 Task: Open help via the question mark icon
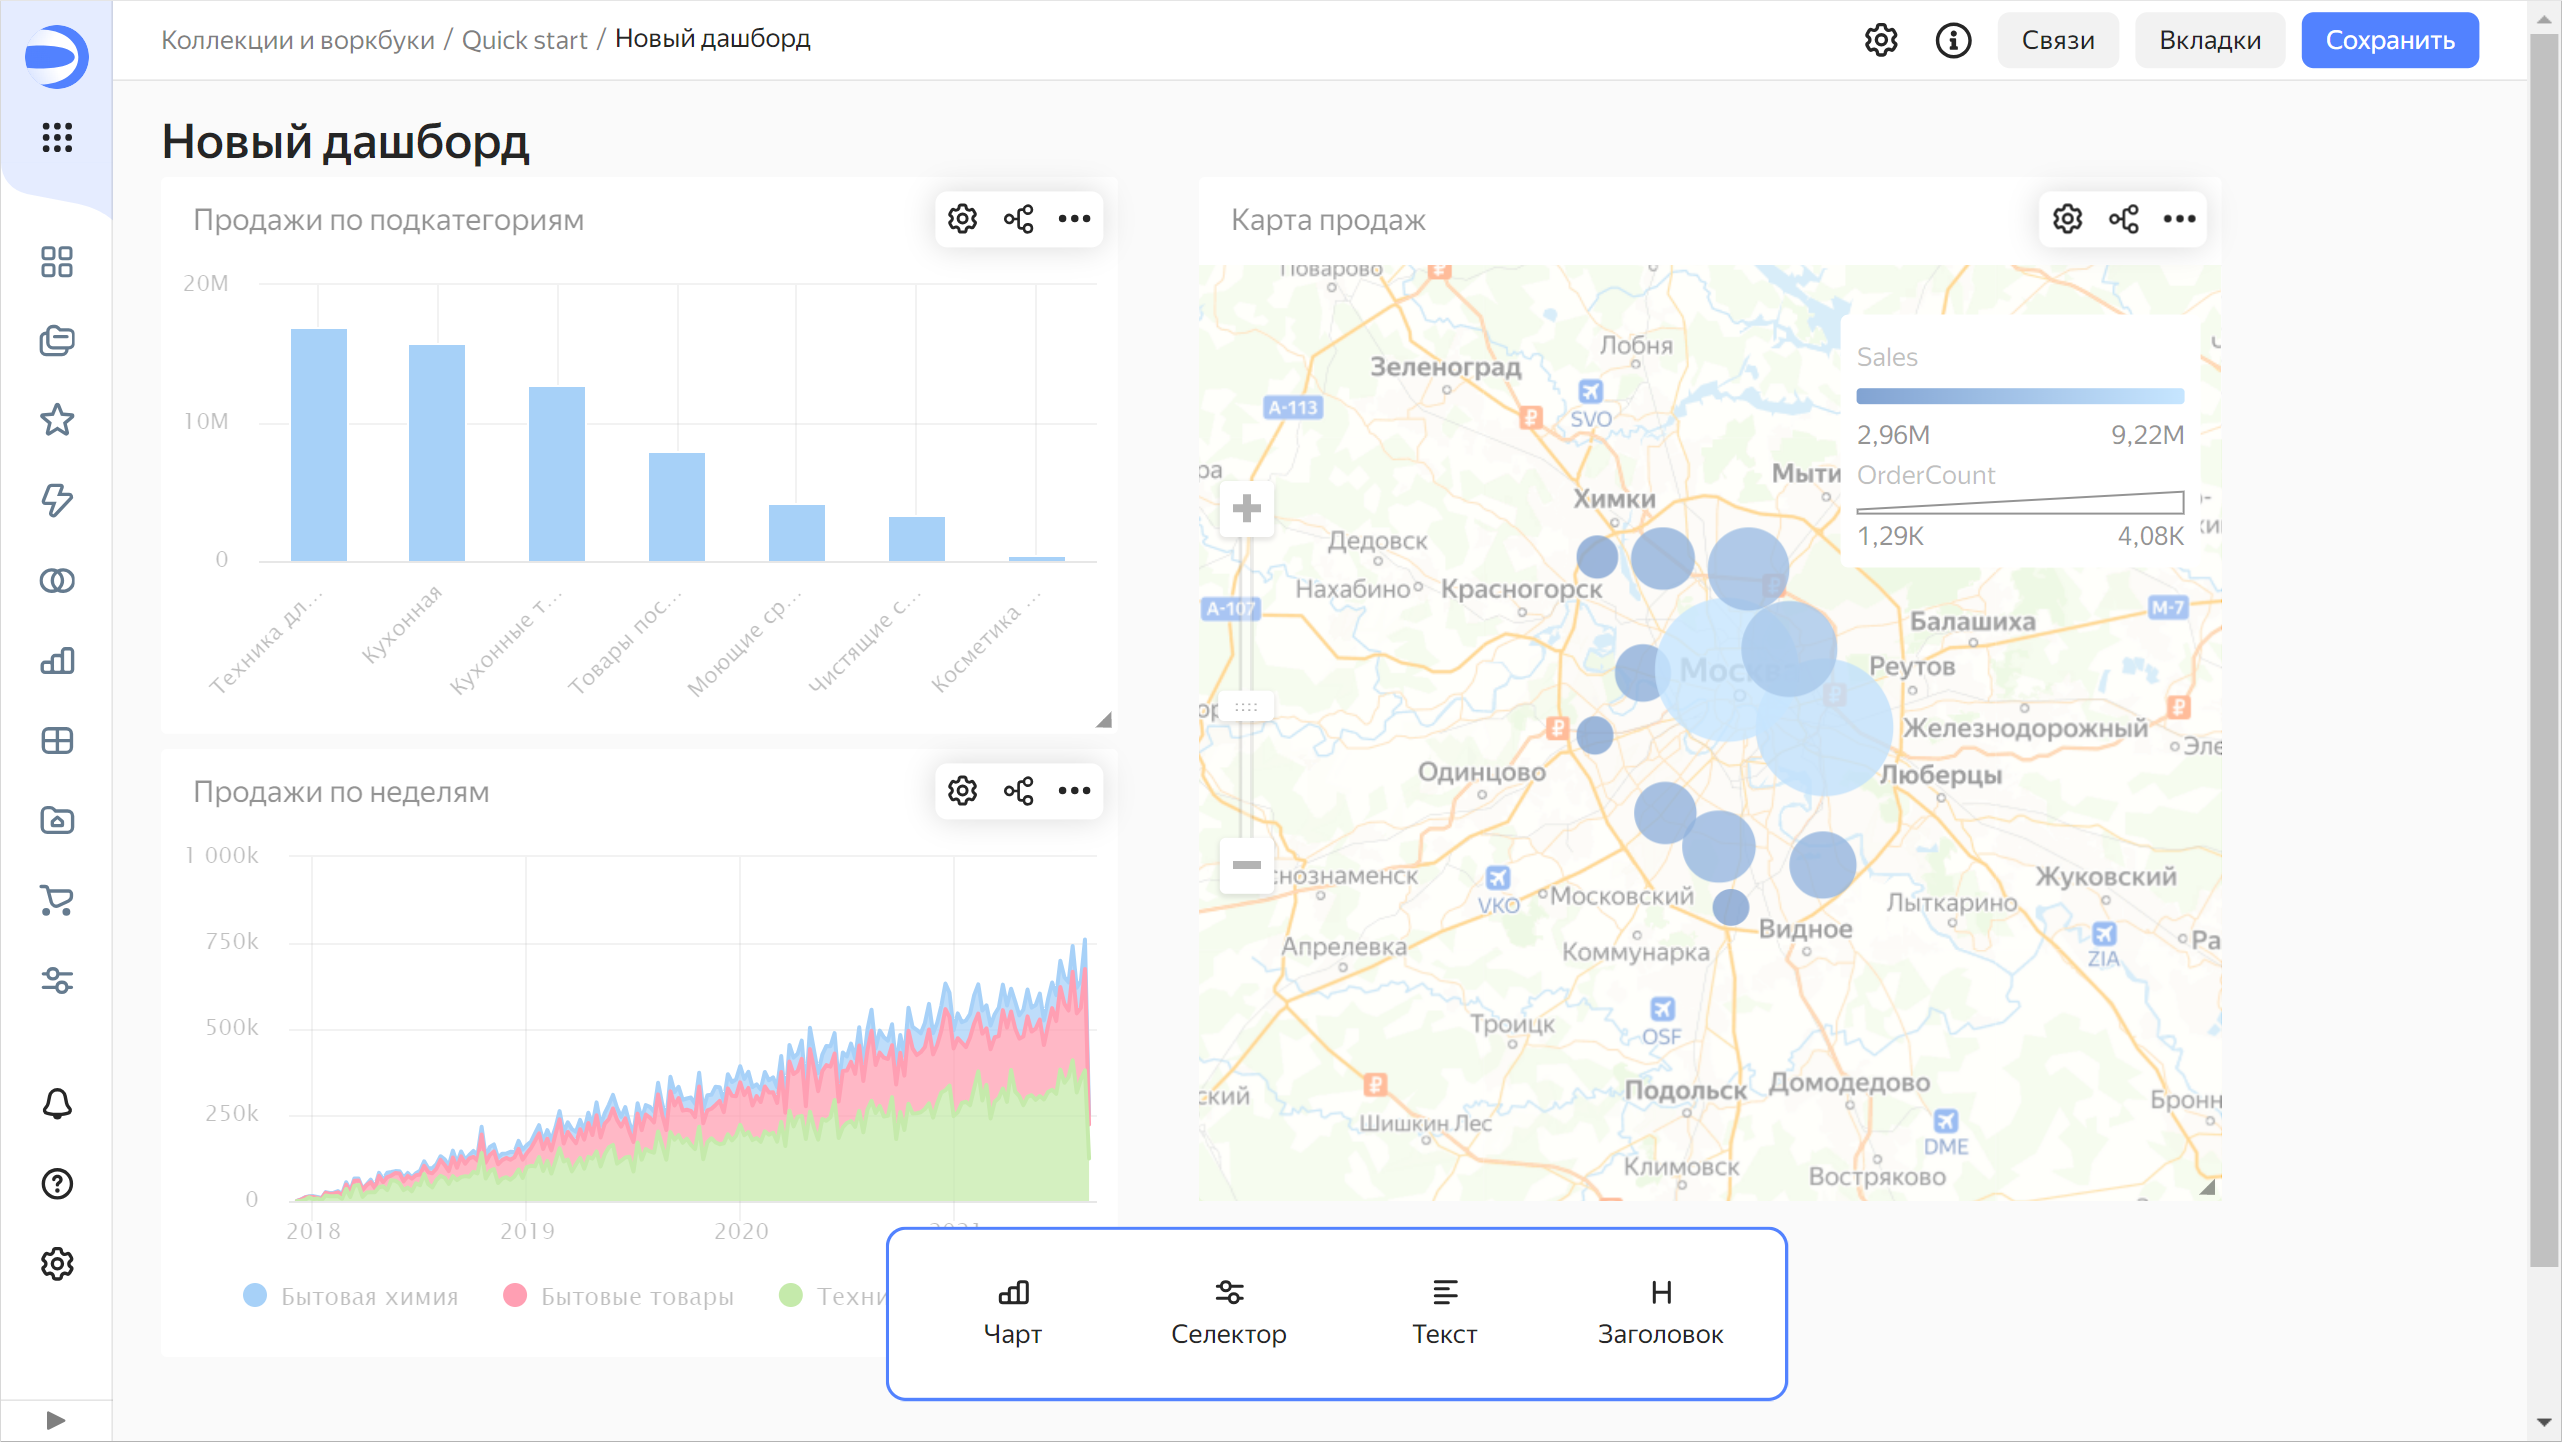(57, 1184)
